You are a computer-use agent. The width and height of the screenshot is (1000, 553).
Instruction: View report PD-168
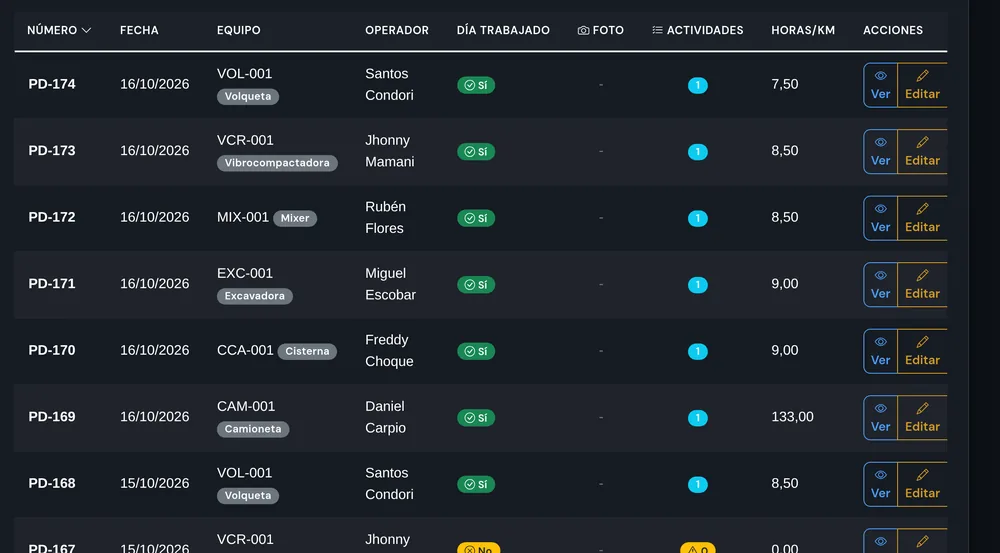880,484
